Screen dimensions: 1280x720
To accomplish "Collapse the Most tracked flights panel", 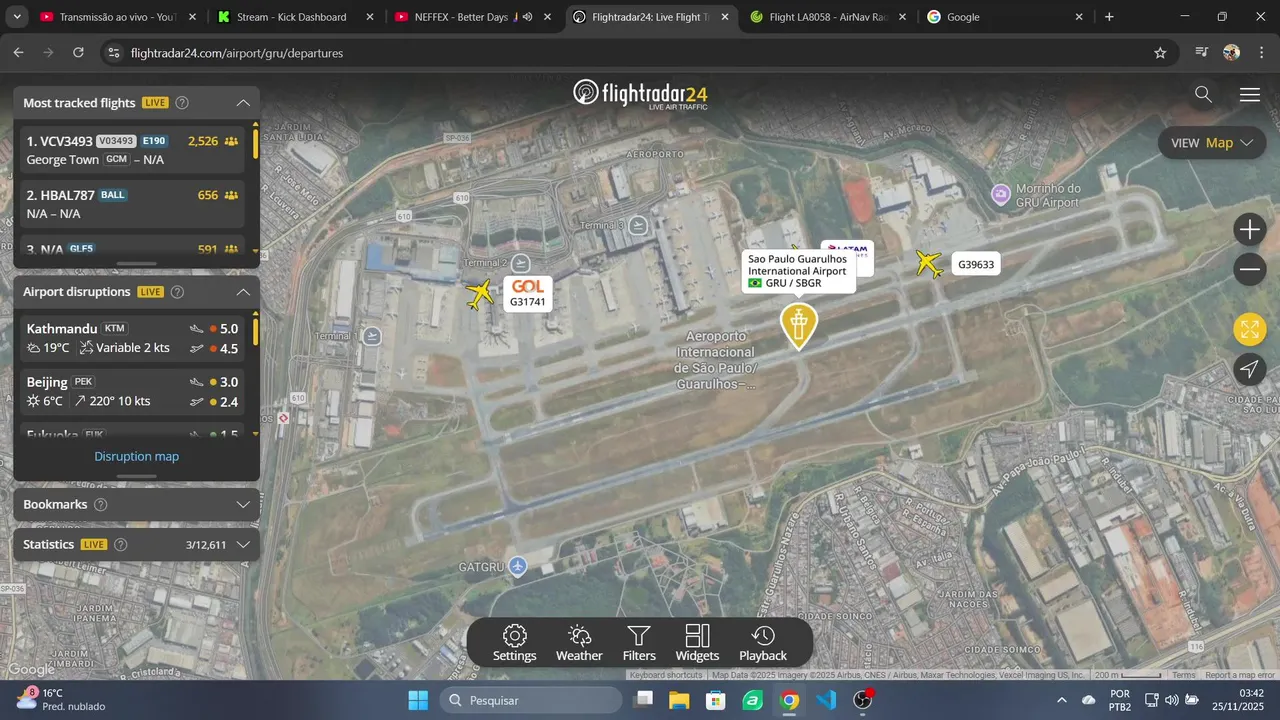I will point(243,102).
